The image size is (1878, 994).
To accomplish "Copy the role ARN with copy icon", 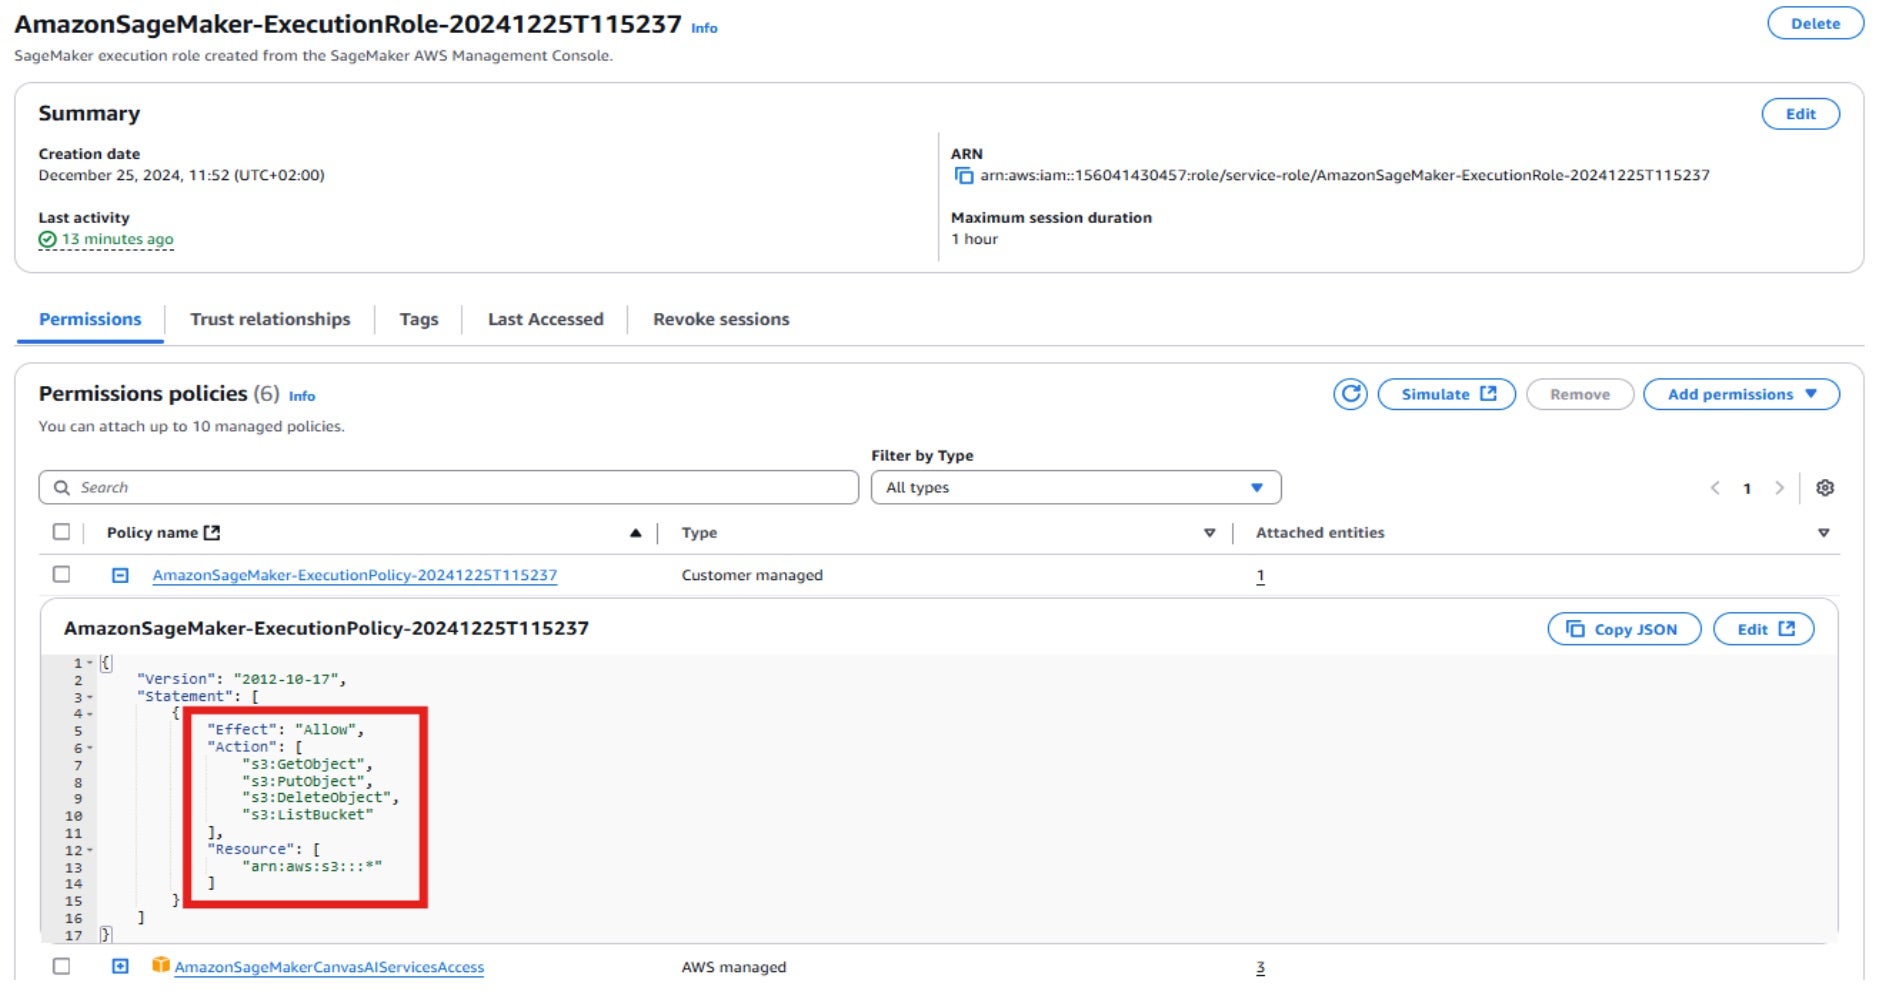I will (963, 176).
